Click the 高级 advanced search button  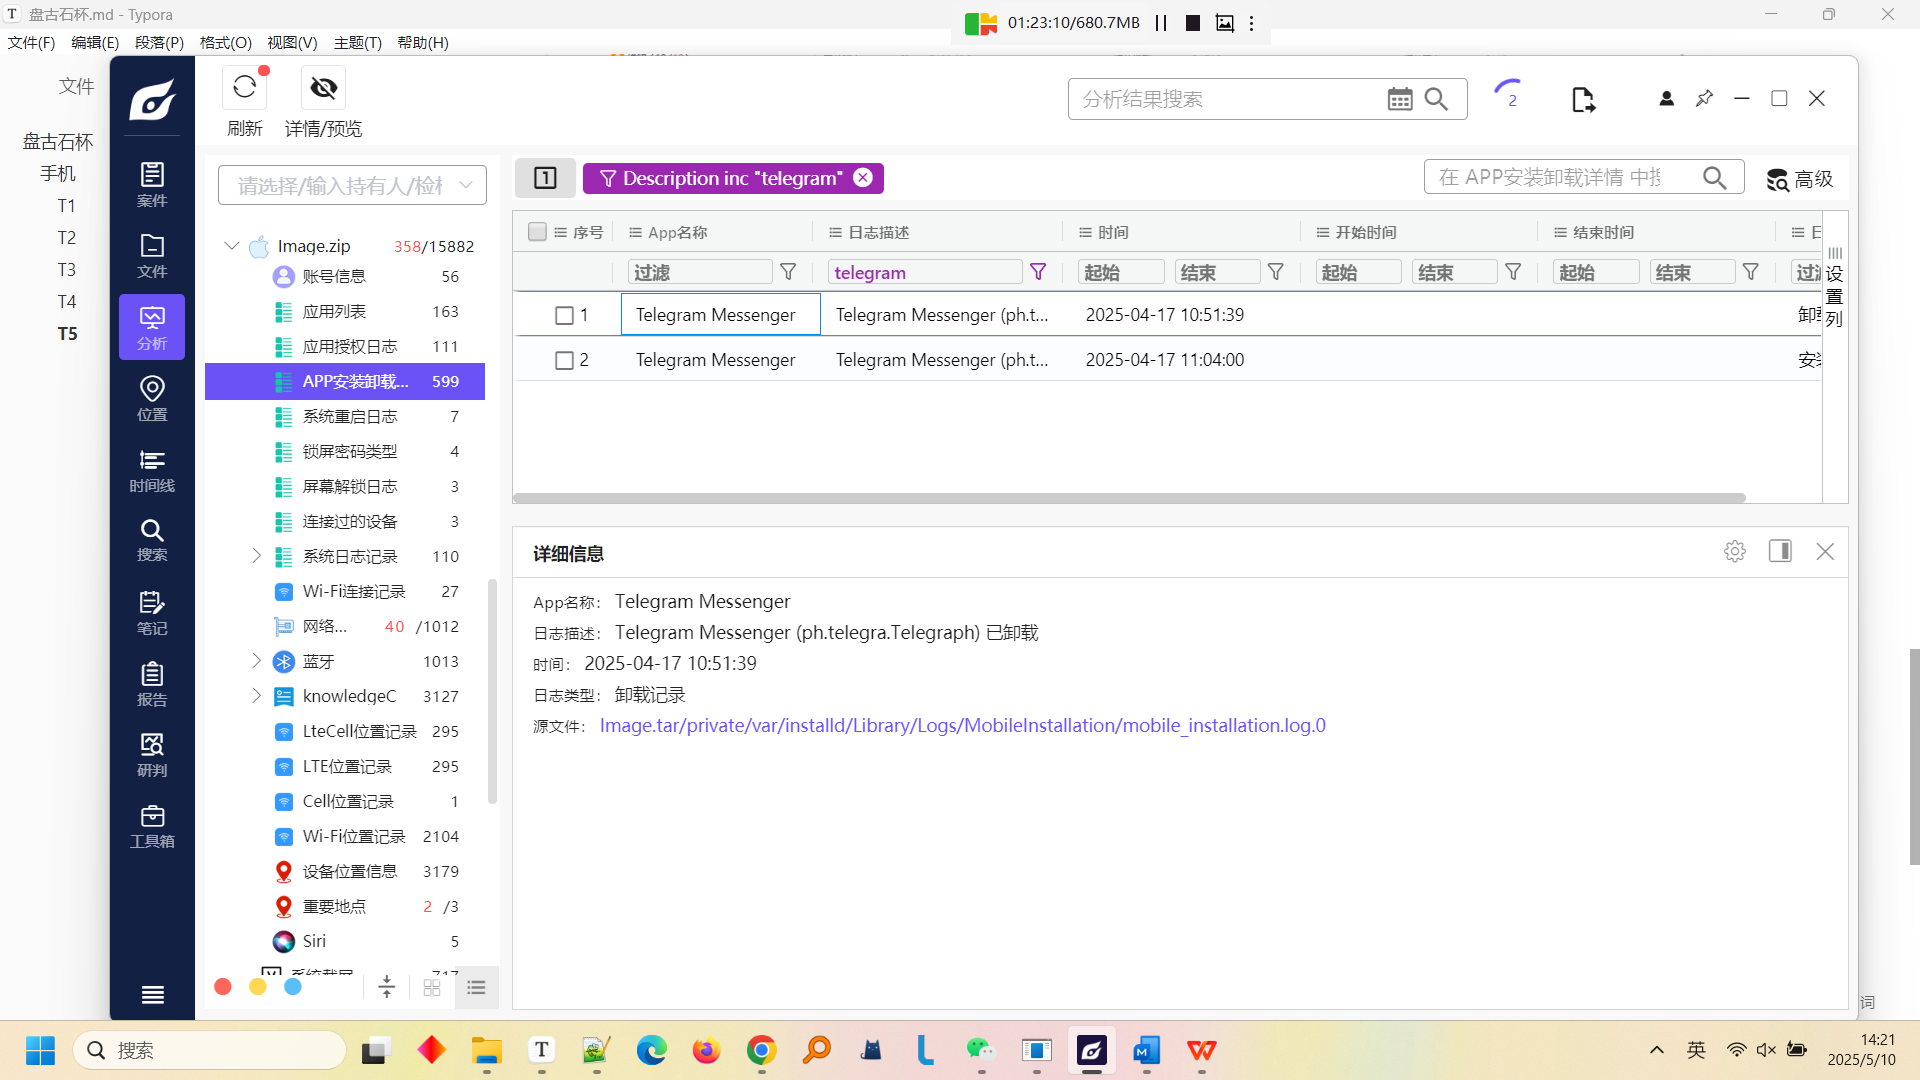pos(1800,179)
